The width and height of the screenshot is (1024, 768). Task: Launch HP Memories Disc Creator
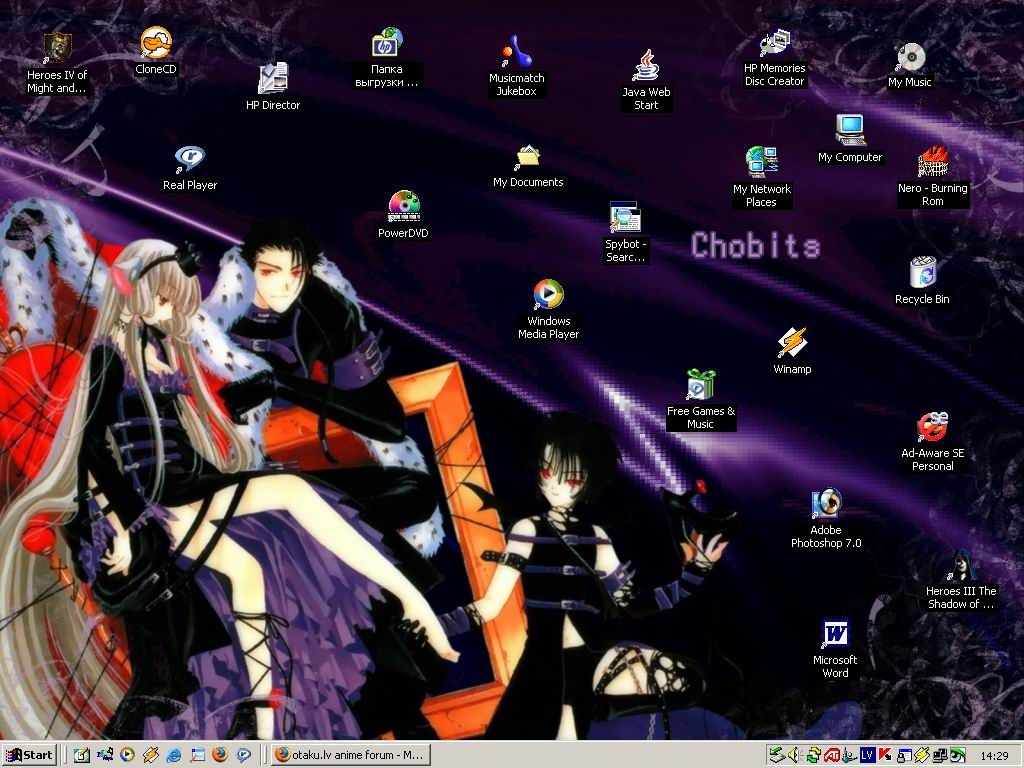[775, 58]
